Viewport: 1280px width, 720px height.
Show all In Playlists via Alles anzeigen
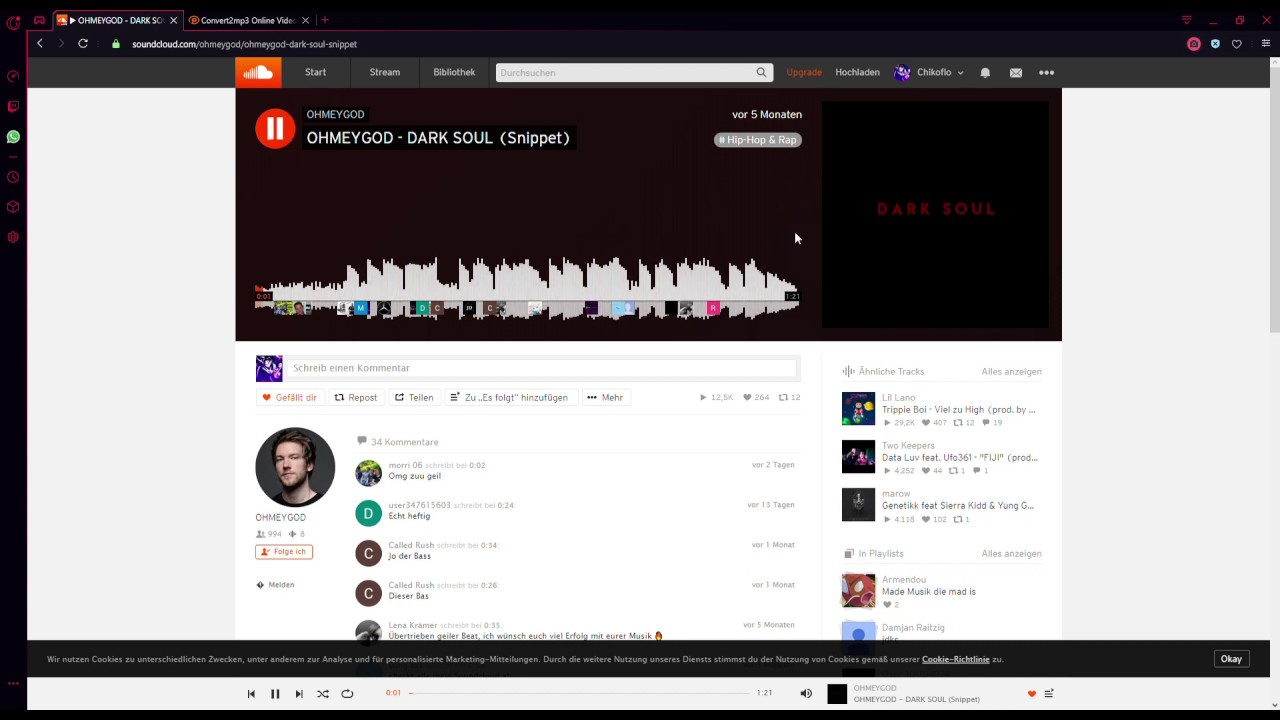[1011, 553]
